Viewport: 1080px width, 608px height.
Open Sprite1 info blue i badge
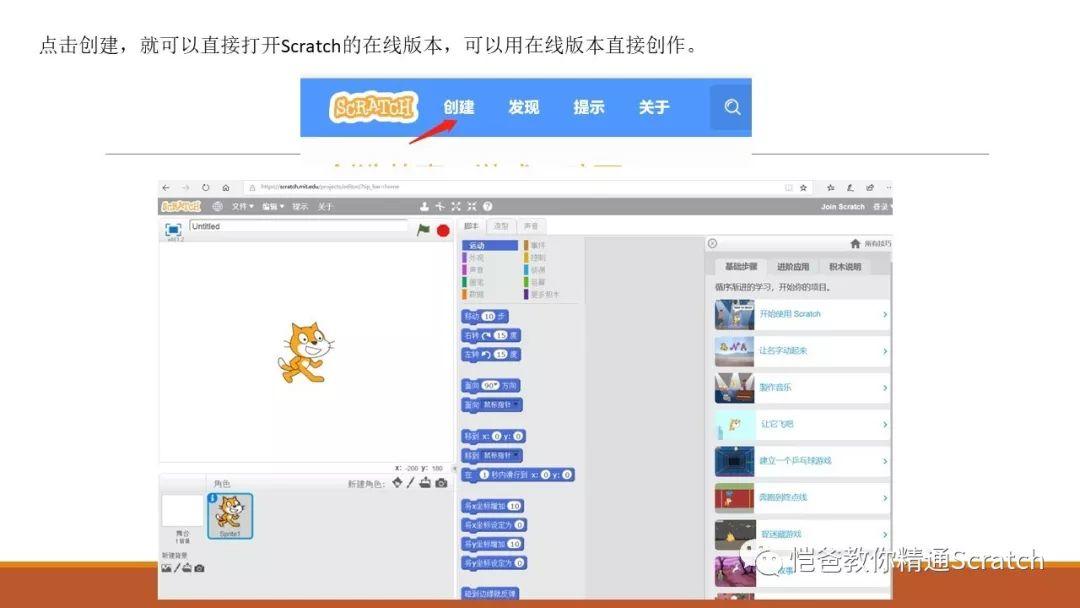212,498
